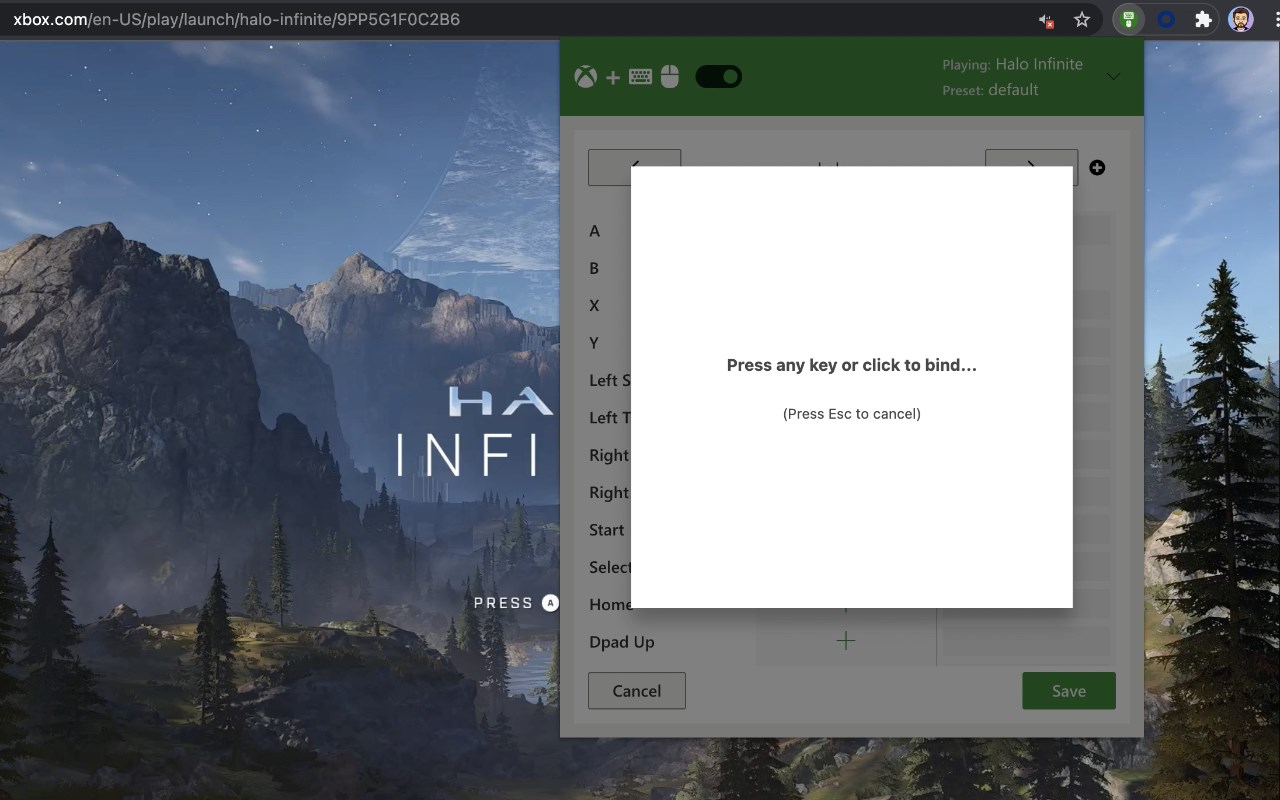Click the mouse icon in the green header
Image resolution: width=1280 pixels, height=800 pixels.
coord(670,77)
